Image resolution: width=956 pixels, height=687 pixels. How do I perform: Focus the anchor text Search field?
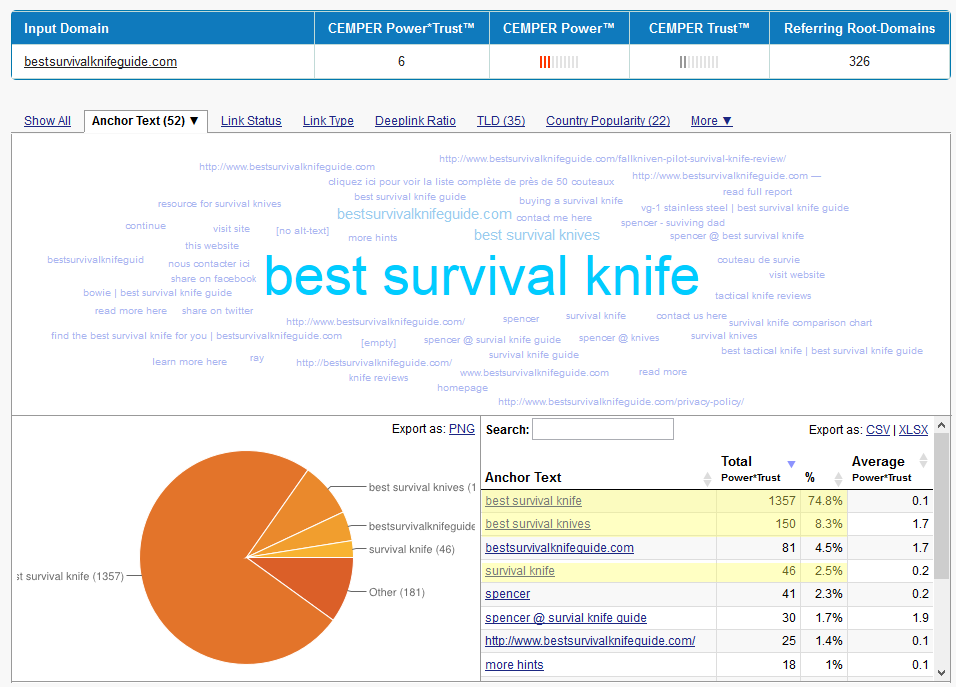click(x=602, y=430)
